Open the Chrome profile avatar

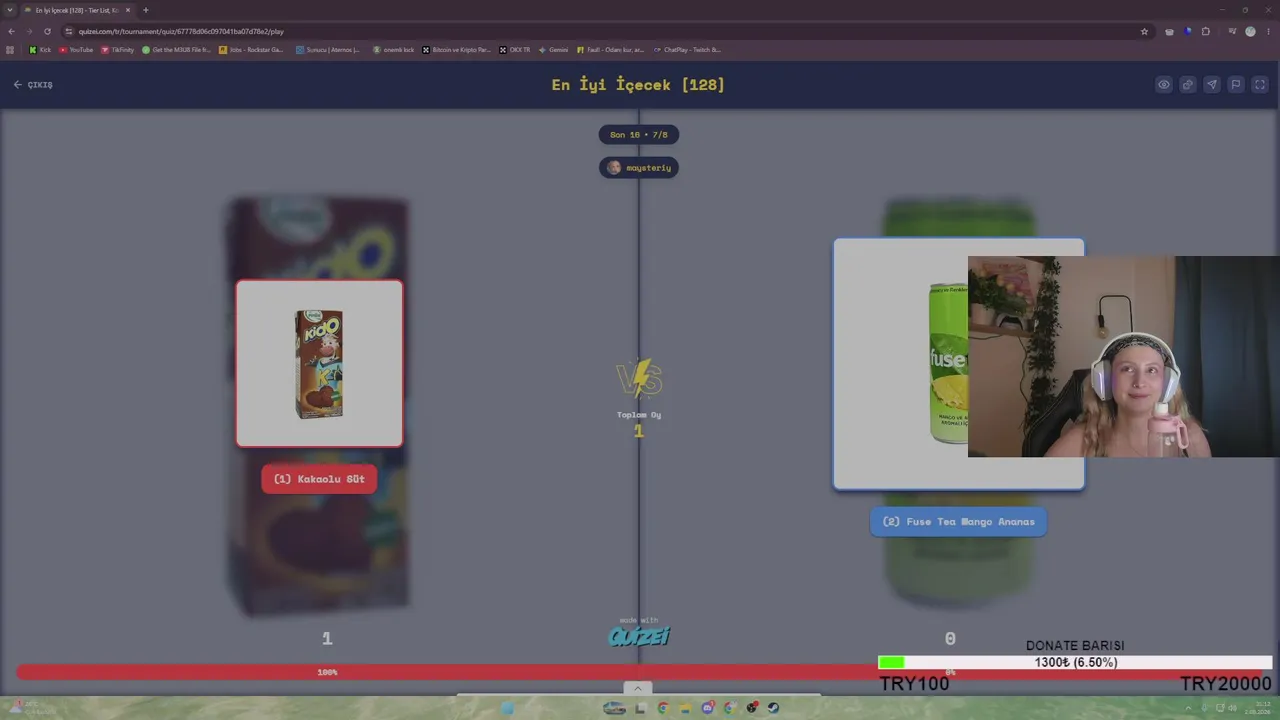[x=1250, y=31]
